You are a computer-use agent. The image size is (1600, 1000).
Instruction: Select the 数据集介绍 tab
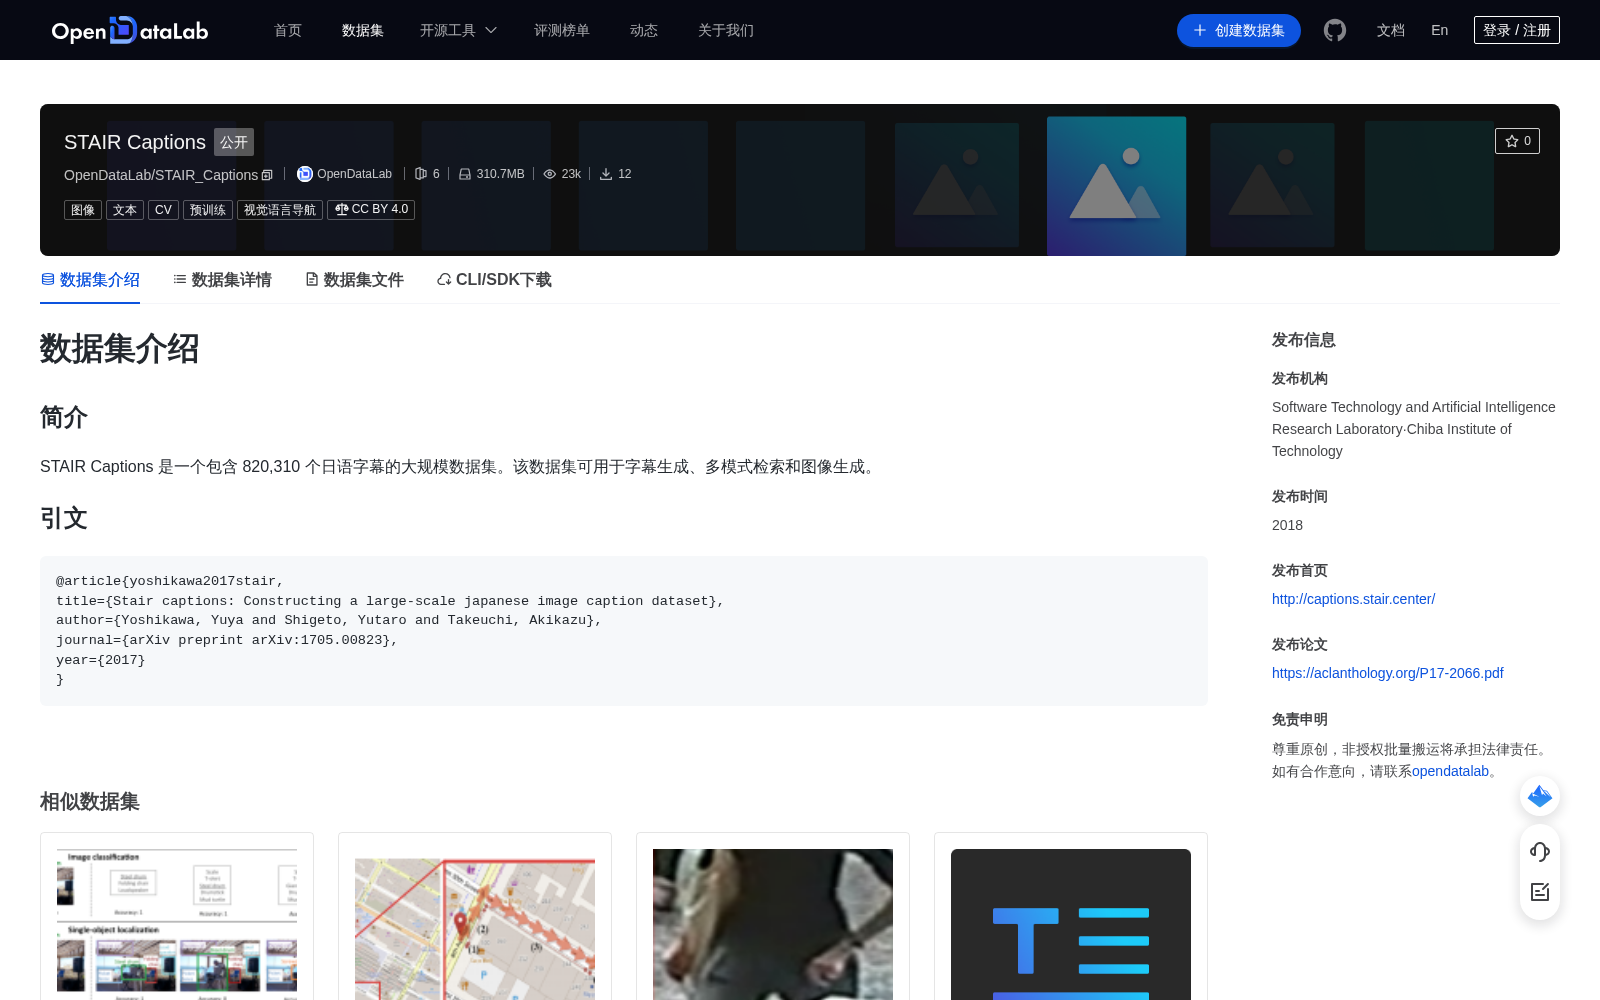[90, 280]
